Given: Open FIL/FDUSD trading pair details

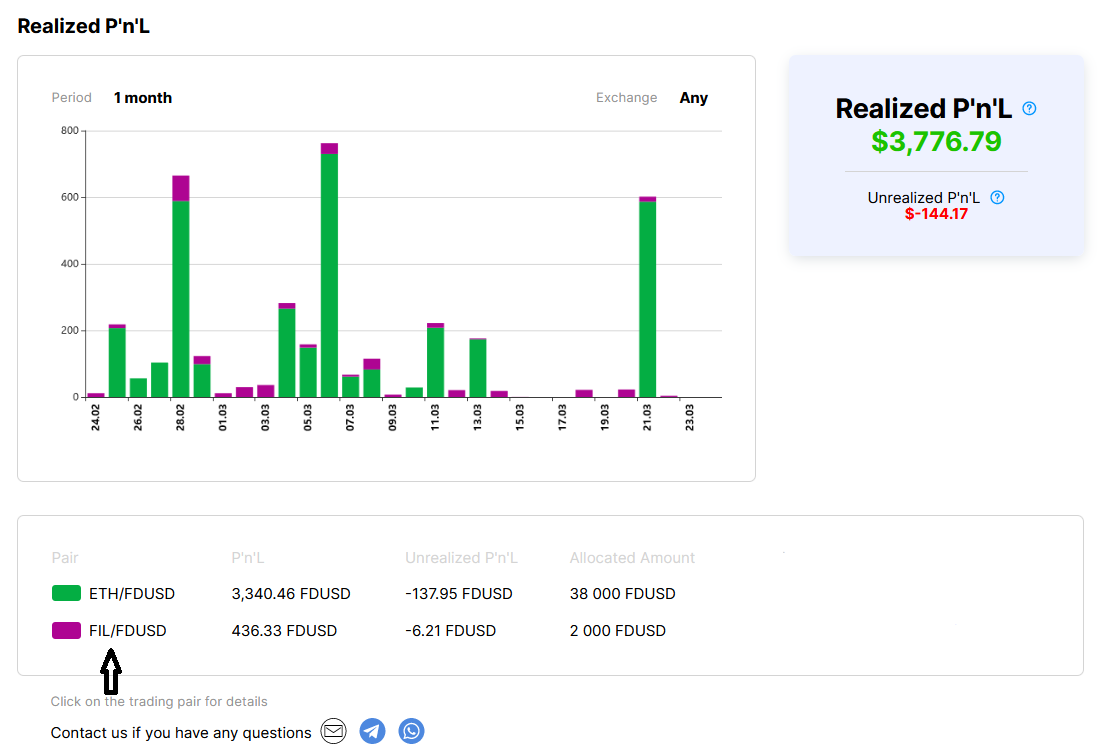Looking at the screenshot, I should (x=128, y=631).
